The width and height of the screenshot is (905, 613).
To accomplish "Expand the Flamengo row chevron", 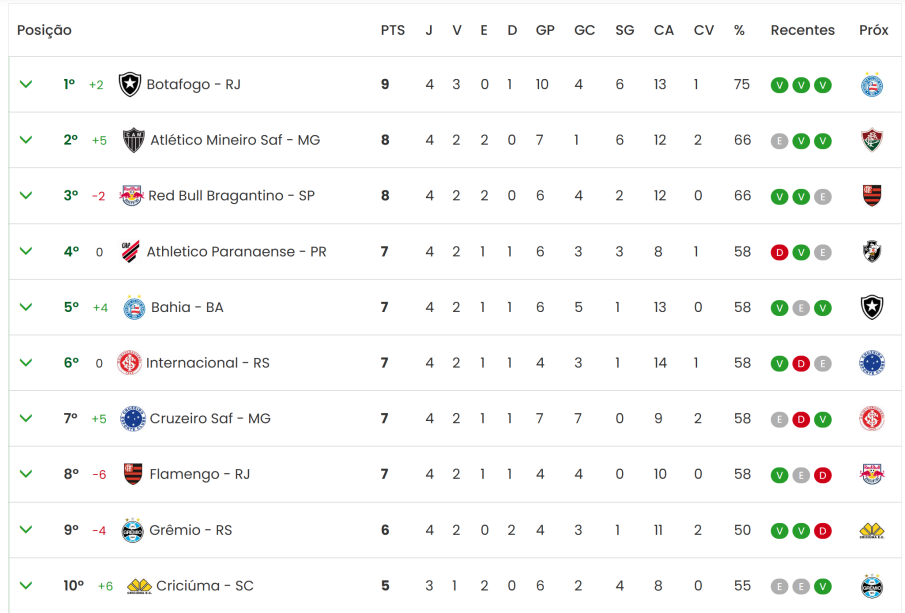I will tap(26, 474).
